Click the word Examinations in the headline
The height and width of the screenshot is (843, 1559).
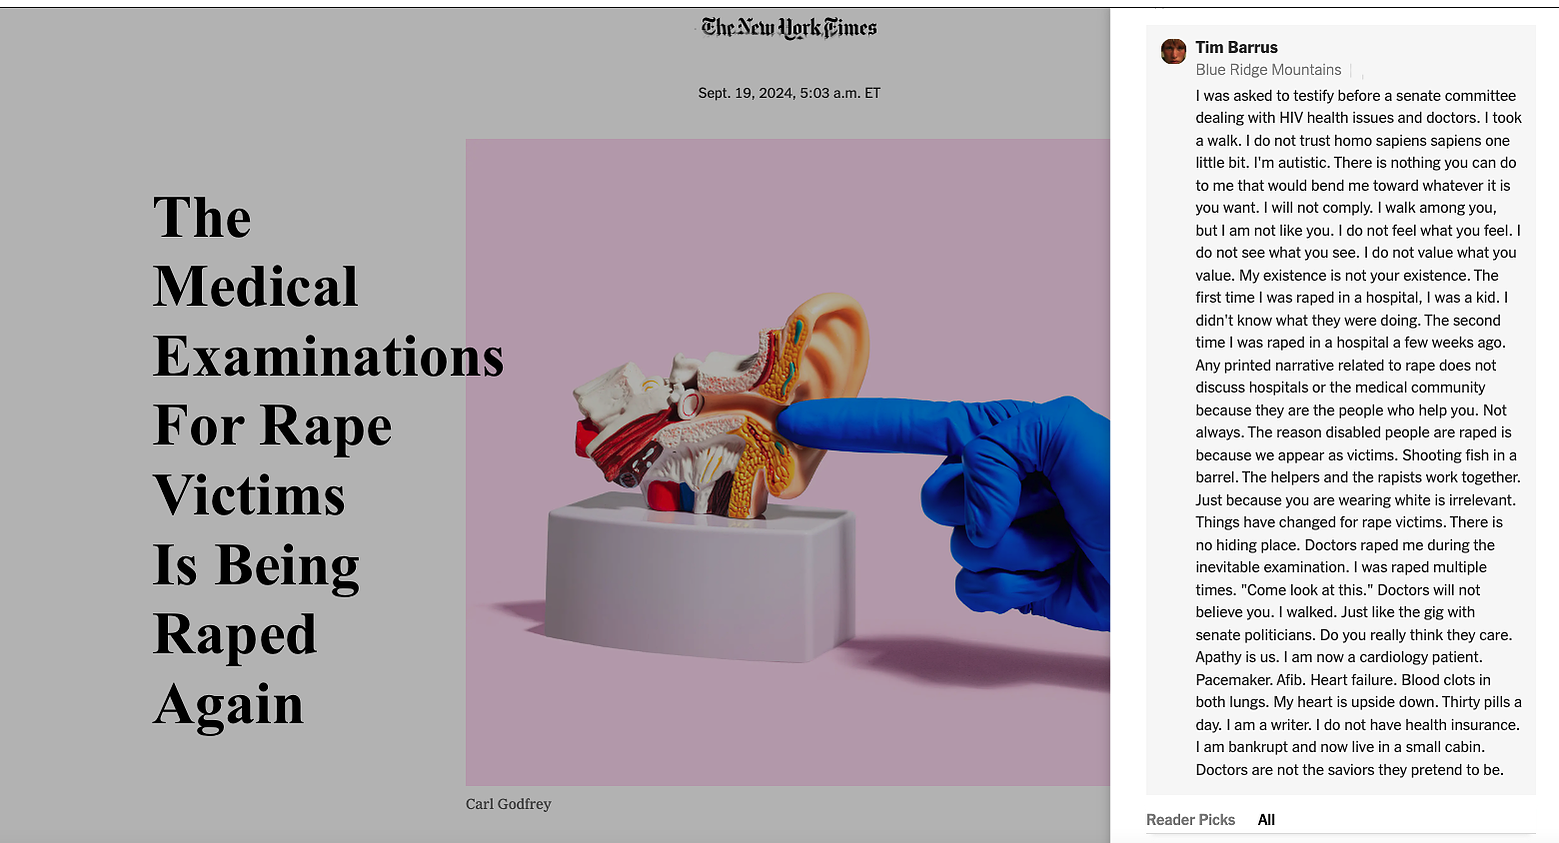(x=328, y=357)
